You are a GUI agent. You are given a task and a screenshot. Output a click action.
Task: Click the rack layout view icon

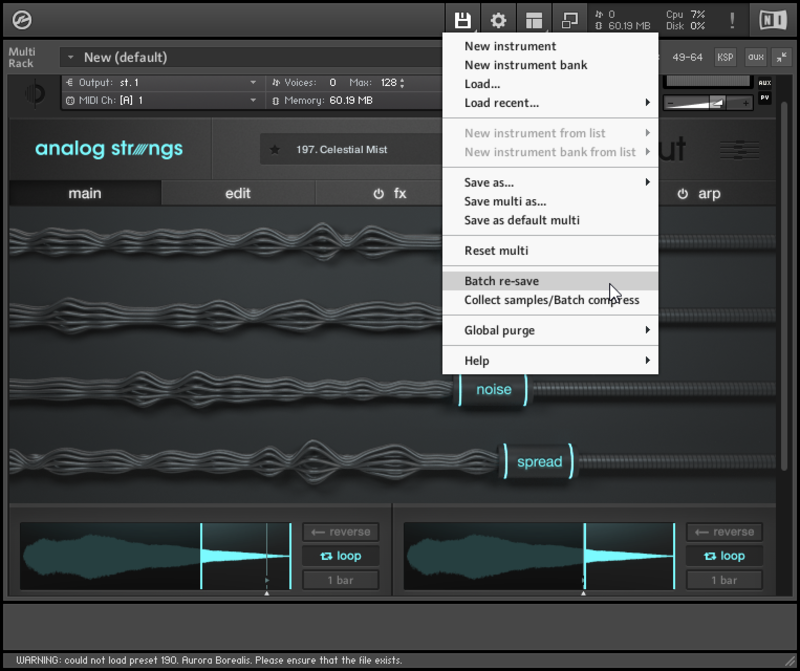tap(534, 20)
